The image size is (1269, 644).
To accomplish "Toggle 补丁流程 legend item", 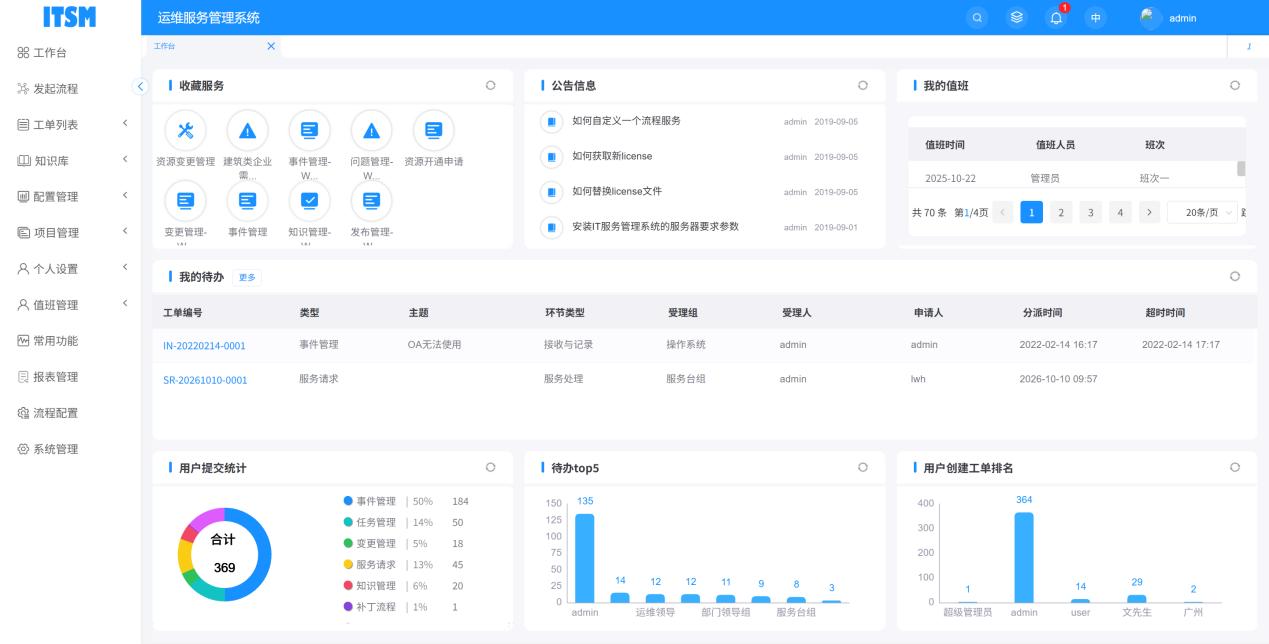I will point(370,607).
